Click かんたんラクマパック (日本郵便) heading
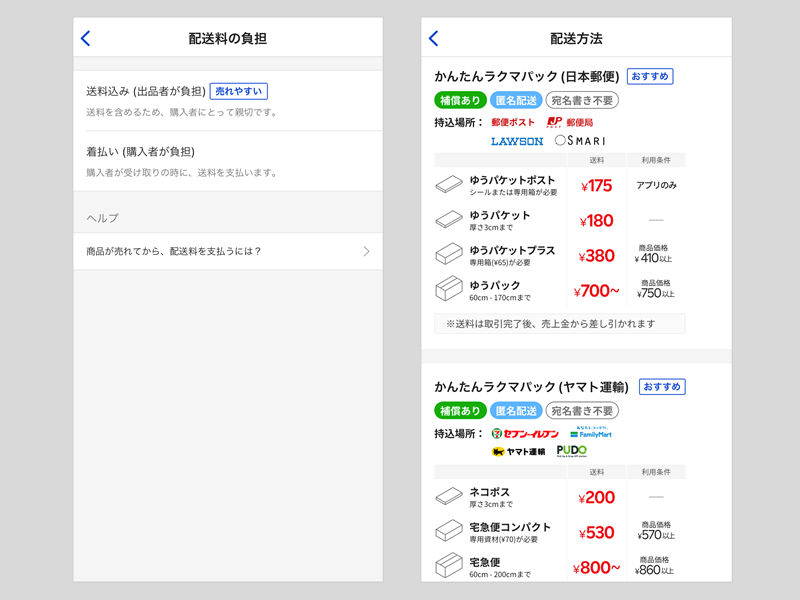The image size is (800, 600). coord(527,77)
